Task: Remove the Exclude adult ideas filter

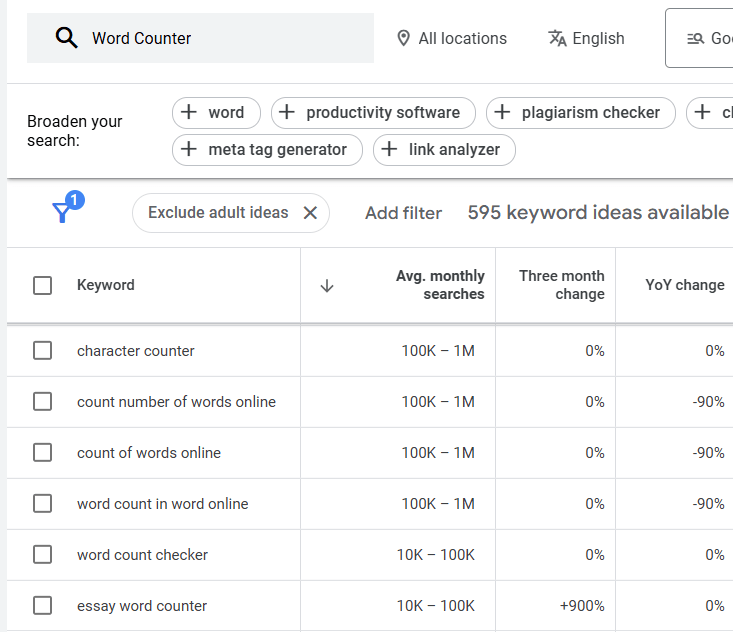Action: tap(310, 213)
